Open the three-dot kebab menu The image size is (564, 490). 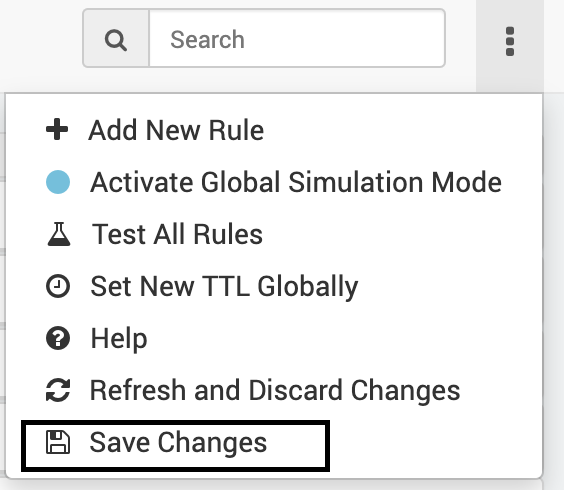coord(510,41)
